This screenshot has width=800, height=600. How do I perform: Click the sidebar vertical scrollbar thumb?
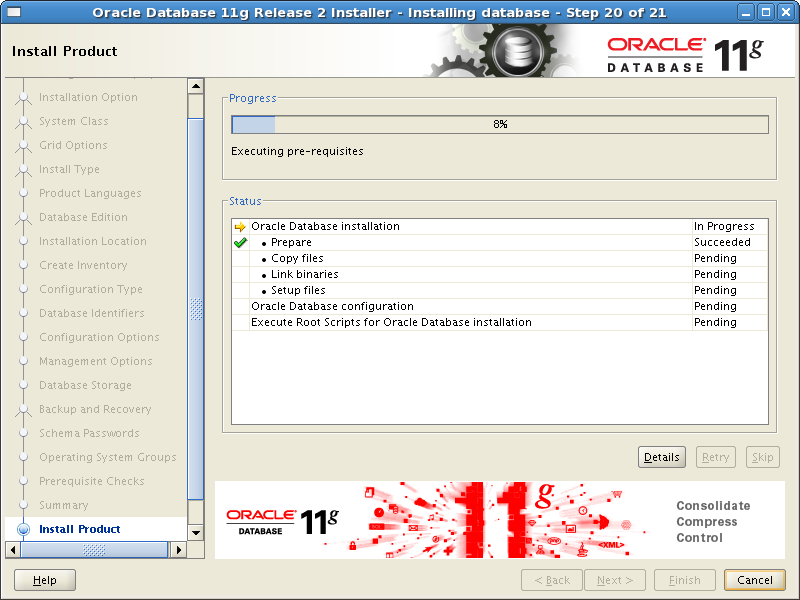[196, 309]
